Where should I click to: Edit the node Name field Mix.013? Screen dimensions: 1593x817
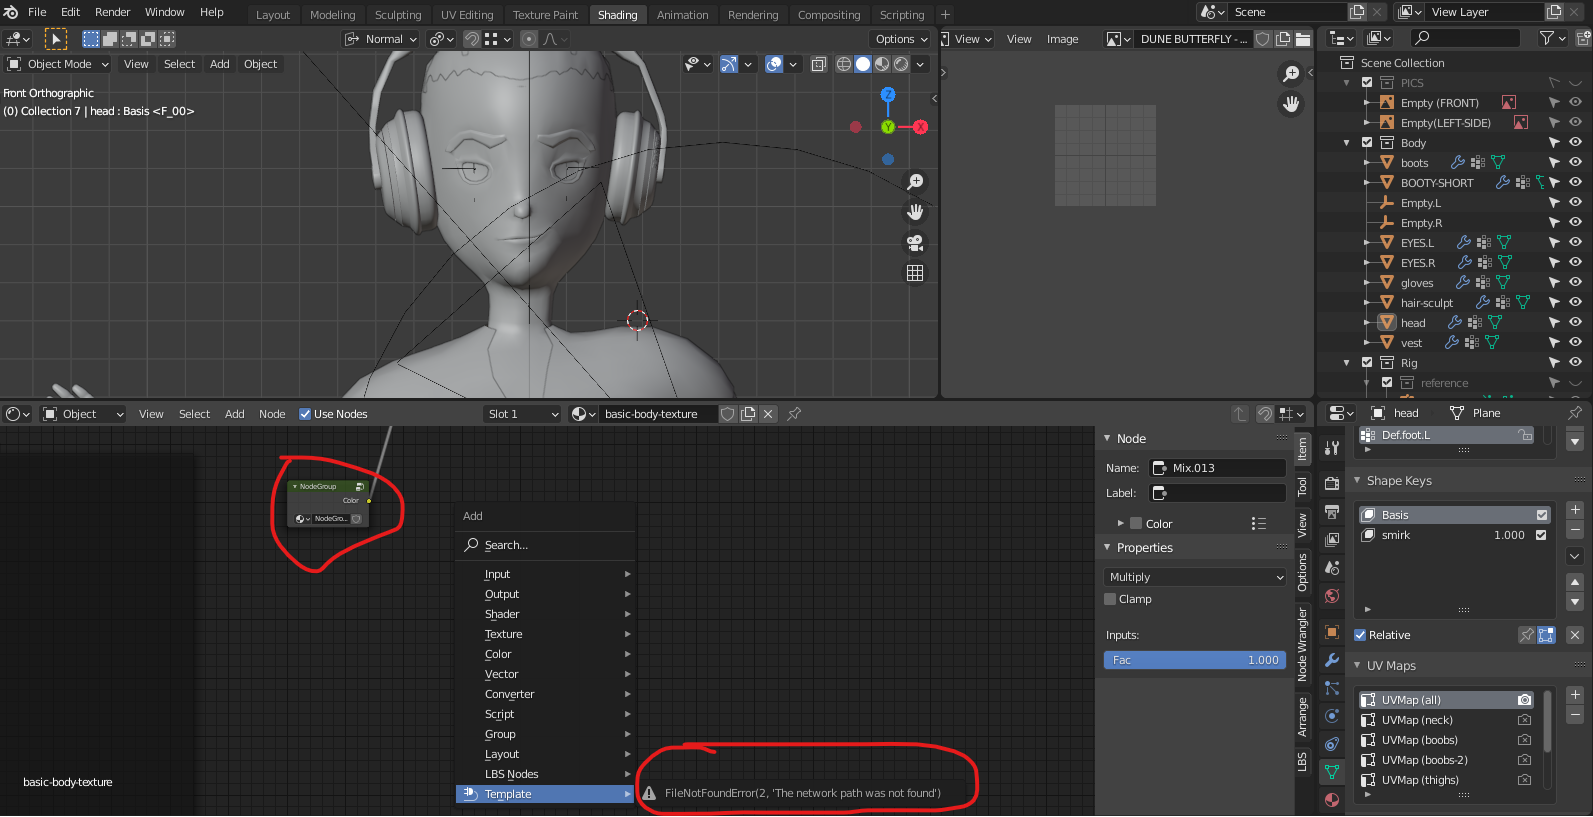click(x=1218, y=468)
